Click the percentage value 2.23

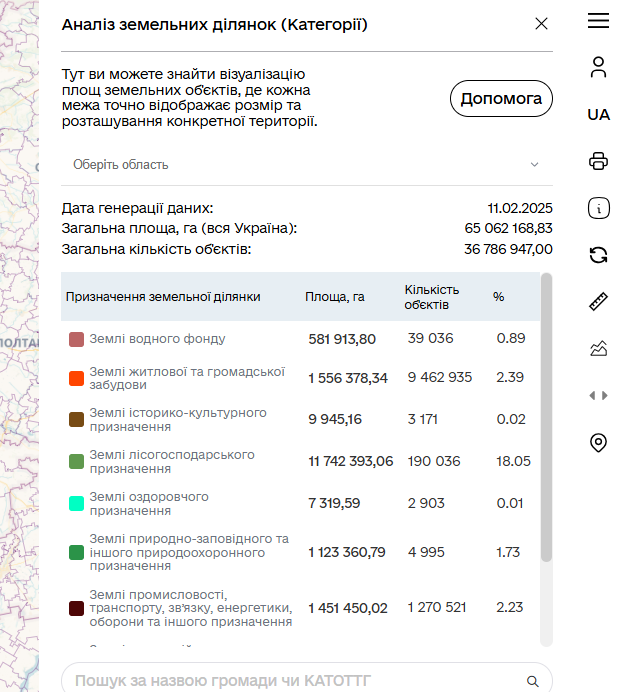[x=509, y=607]
